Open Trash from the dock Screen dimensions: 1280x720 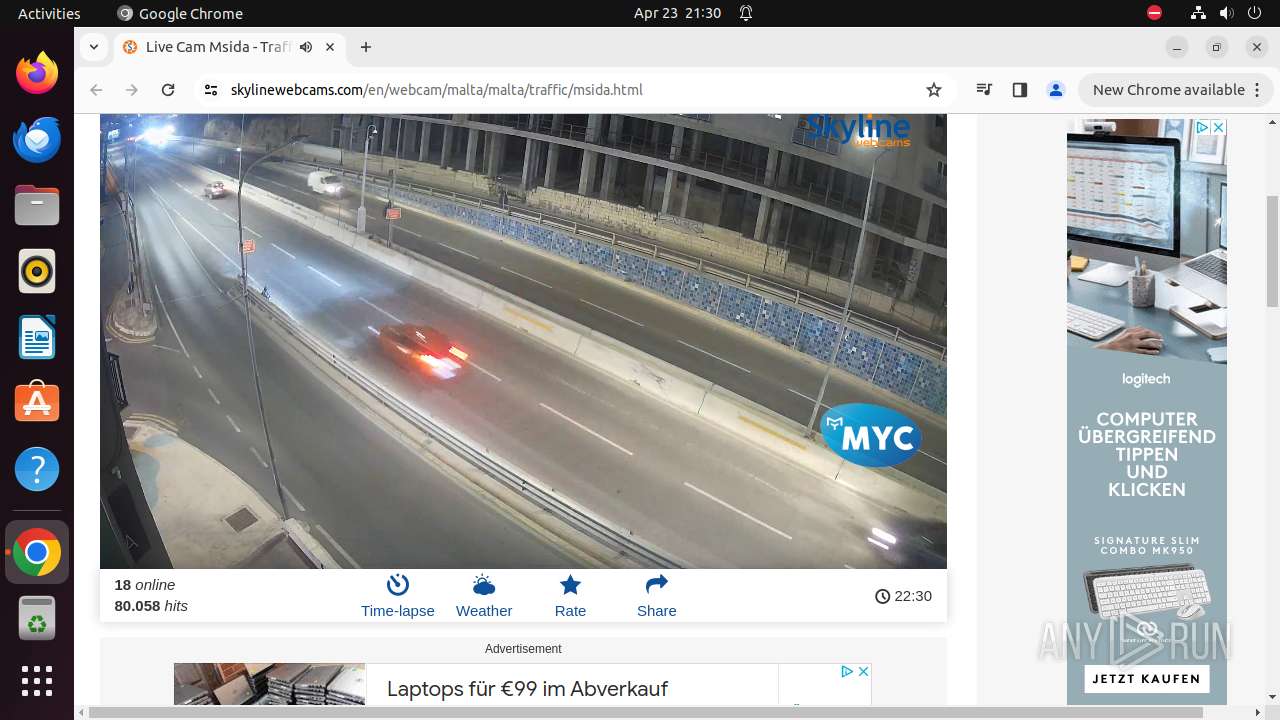click(x=37, y=618)
